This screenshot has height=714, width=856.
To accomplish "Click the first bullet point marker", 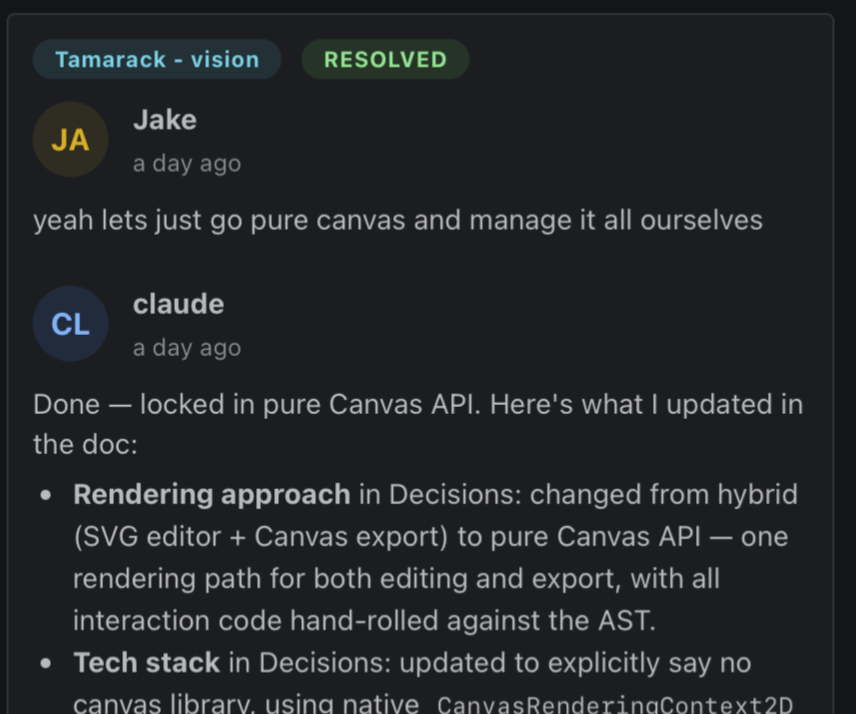I will 46,496.
